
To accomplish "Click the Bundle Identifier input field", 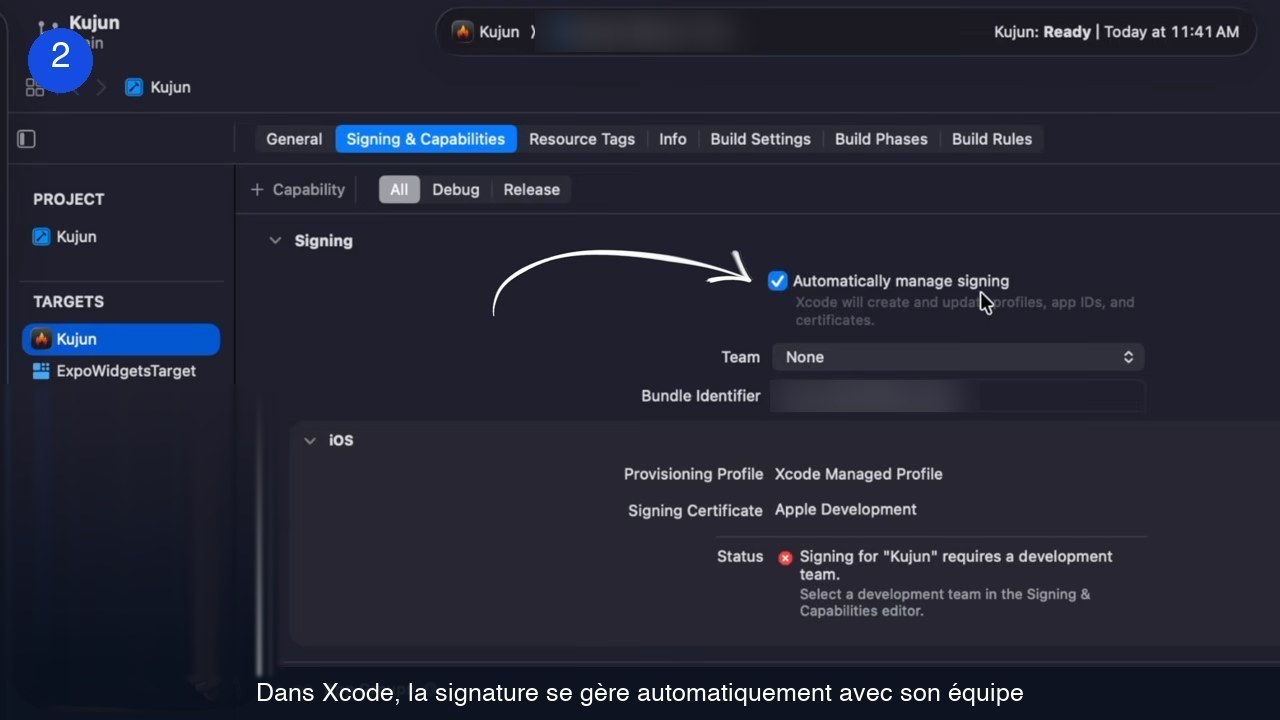I will (x=957, y=396).
